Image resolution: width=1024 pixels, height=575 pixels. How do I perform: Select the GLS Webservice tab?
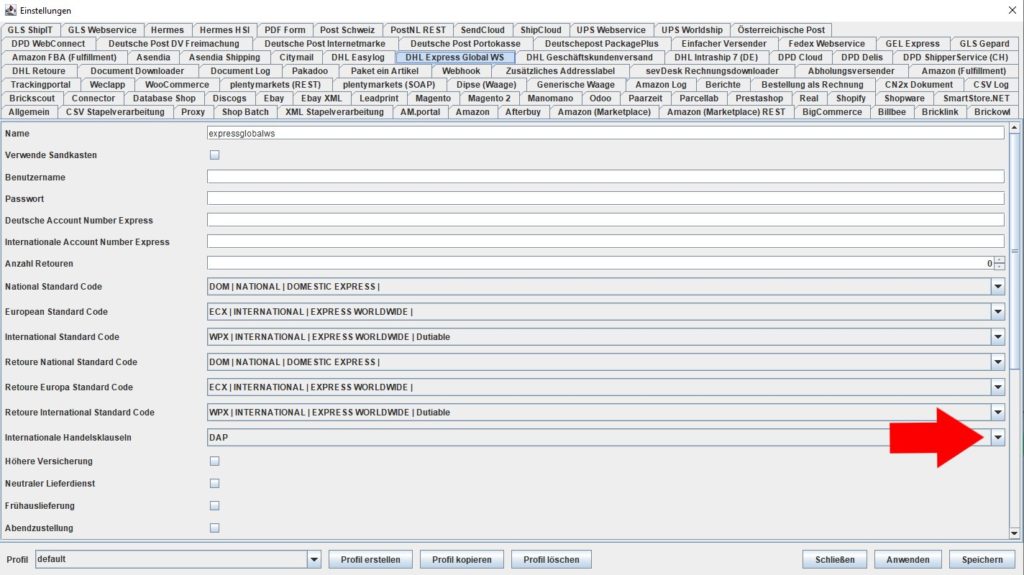(102, 30)
